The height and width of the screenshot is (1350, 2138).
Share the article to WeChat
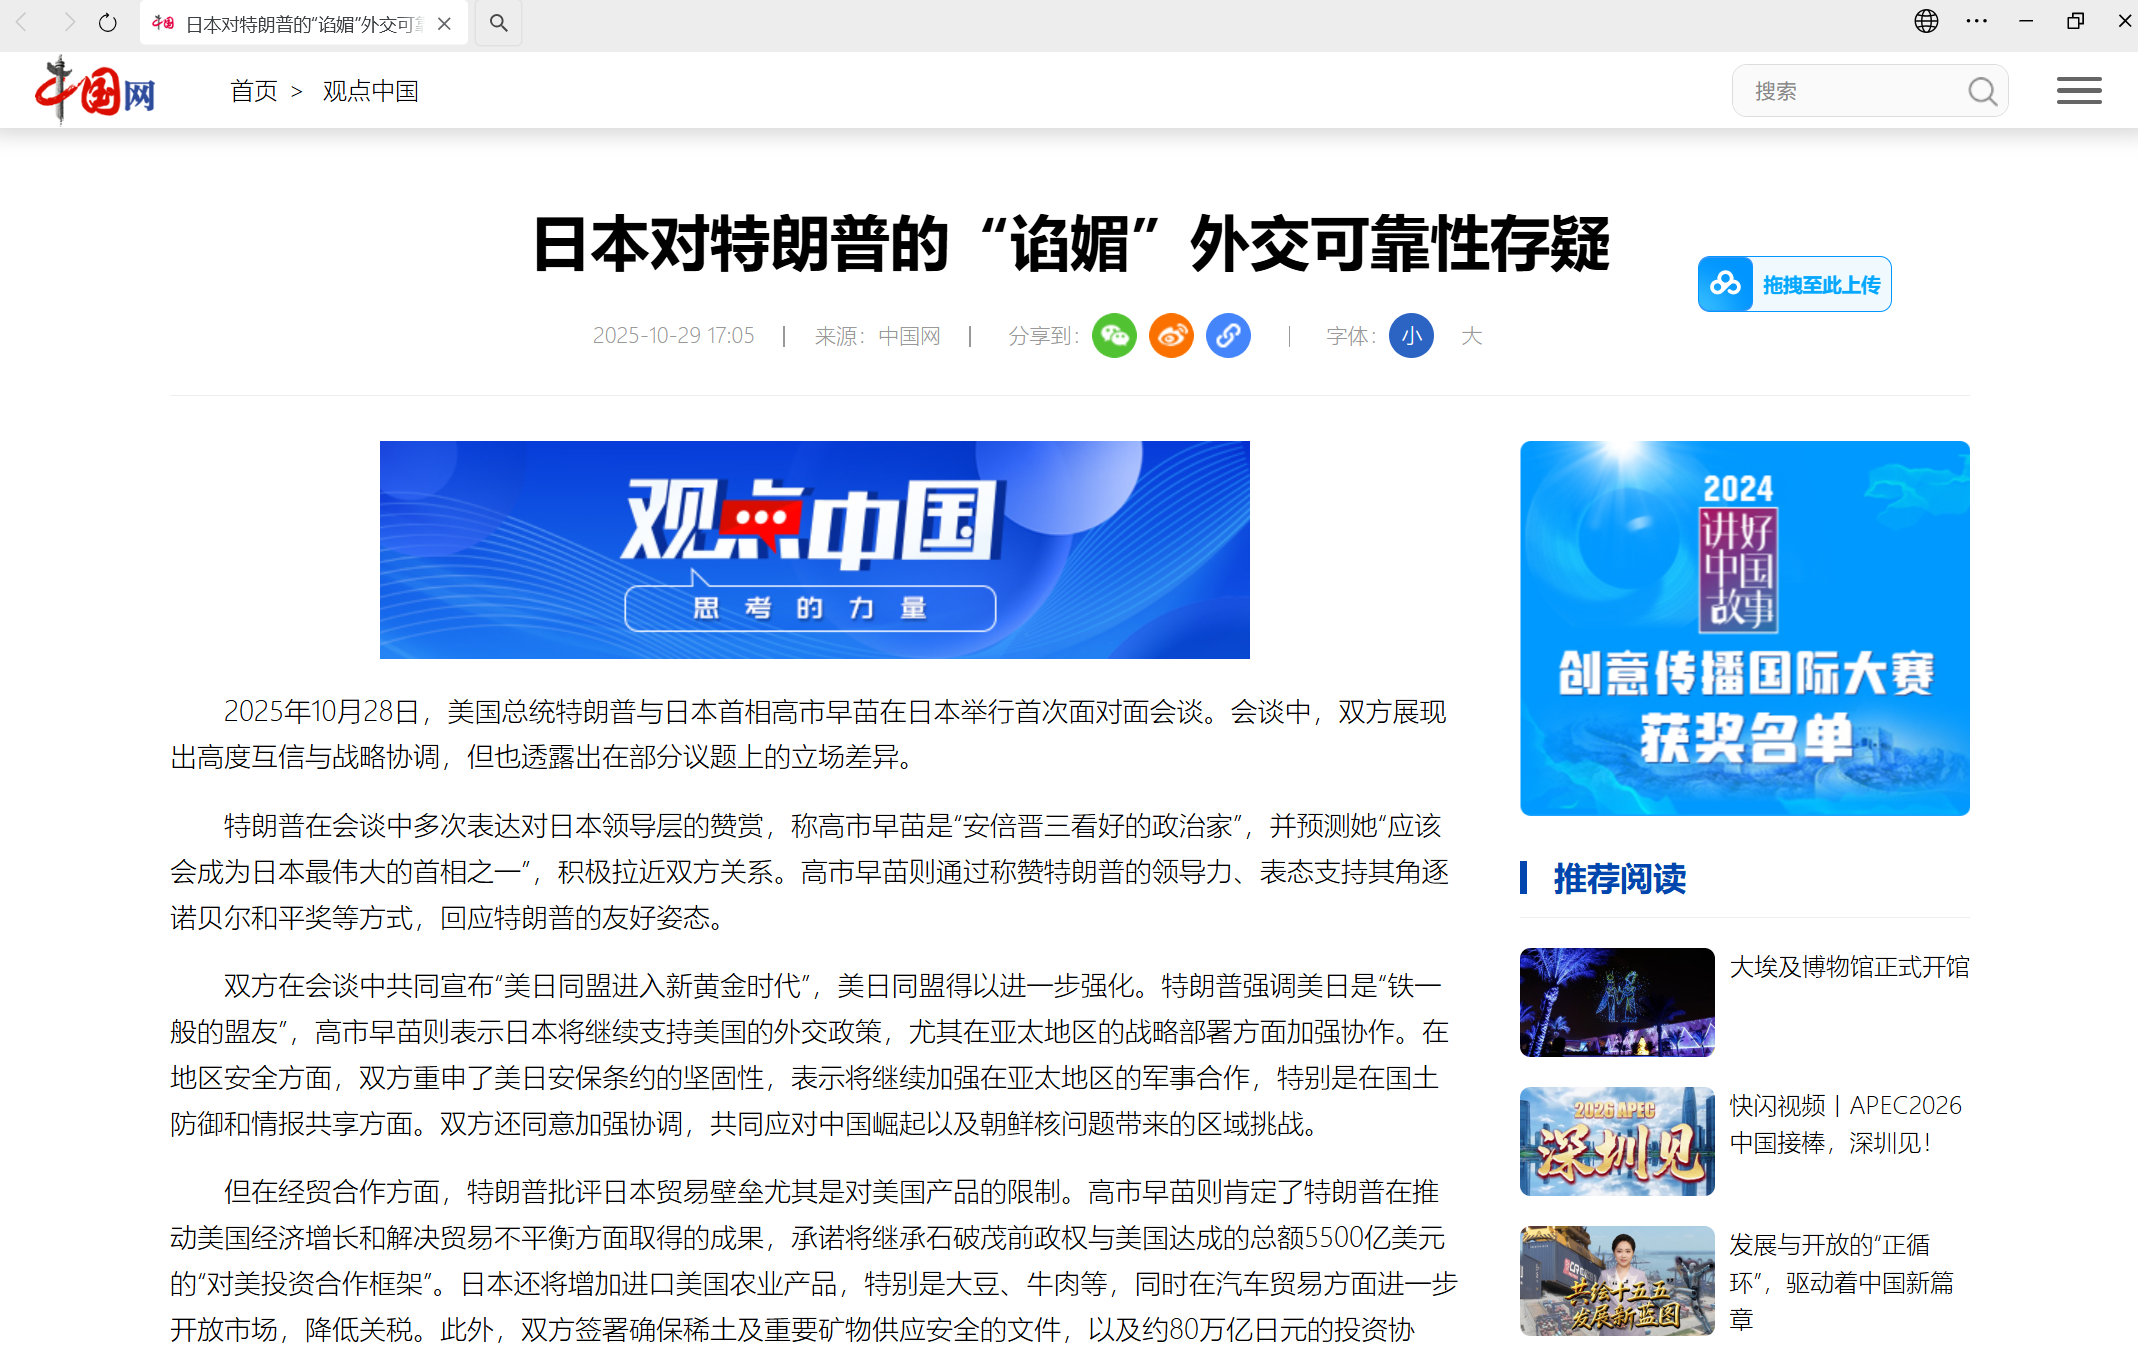pos(1114,336)
